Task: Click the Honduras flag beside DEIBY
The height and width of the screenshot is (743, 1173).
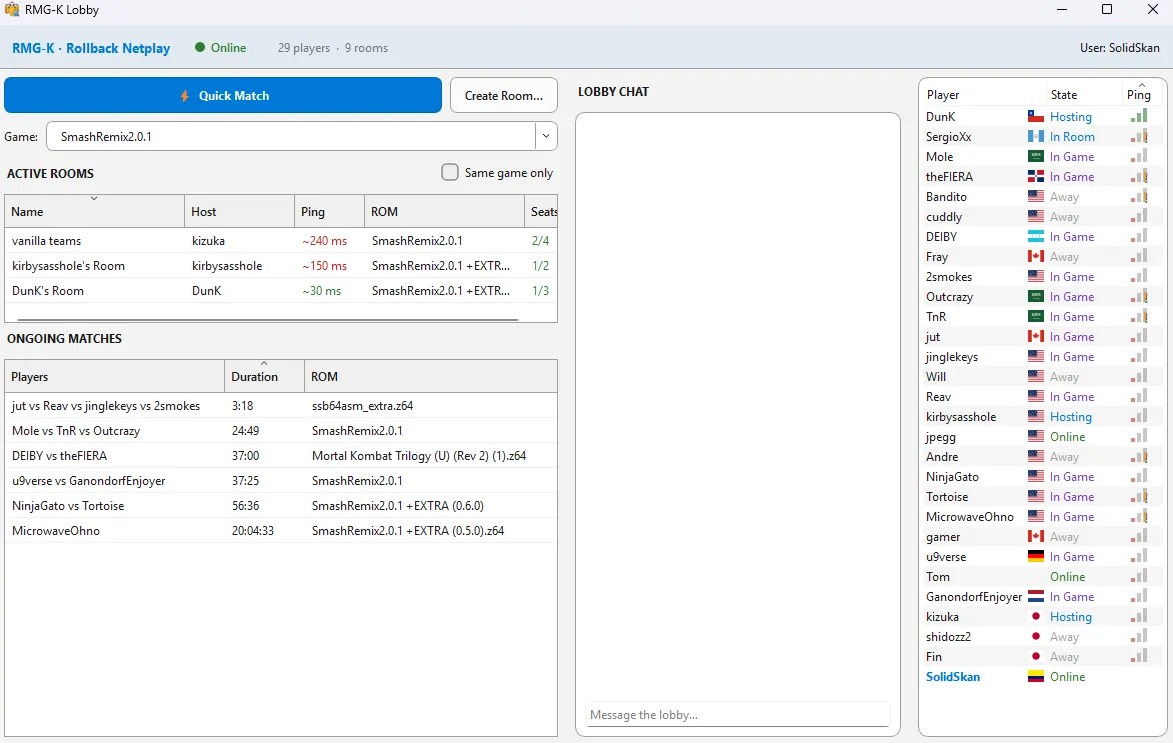Action: pyautogui.click(x=1035, y=236)
